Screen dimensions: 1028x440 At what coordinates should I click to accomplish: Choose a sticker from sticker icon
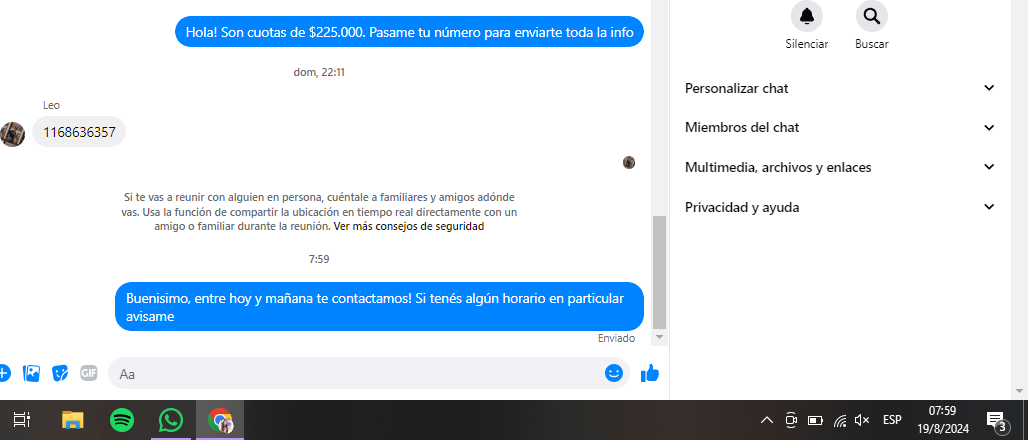click(x=60, y=373)
